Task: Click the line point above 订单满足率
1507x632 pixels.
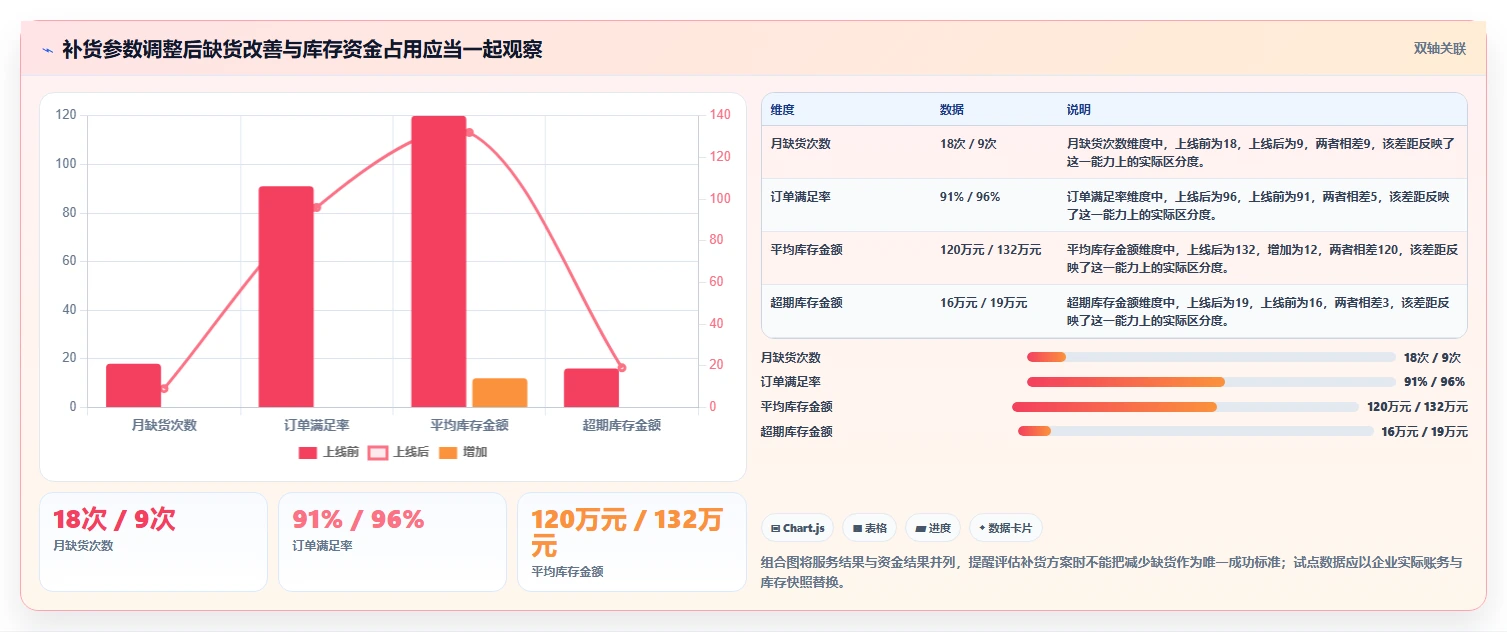Action: pos(316,207)
